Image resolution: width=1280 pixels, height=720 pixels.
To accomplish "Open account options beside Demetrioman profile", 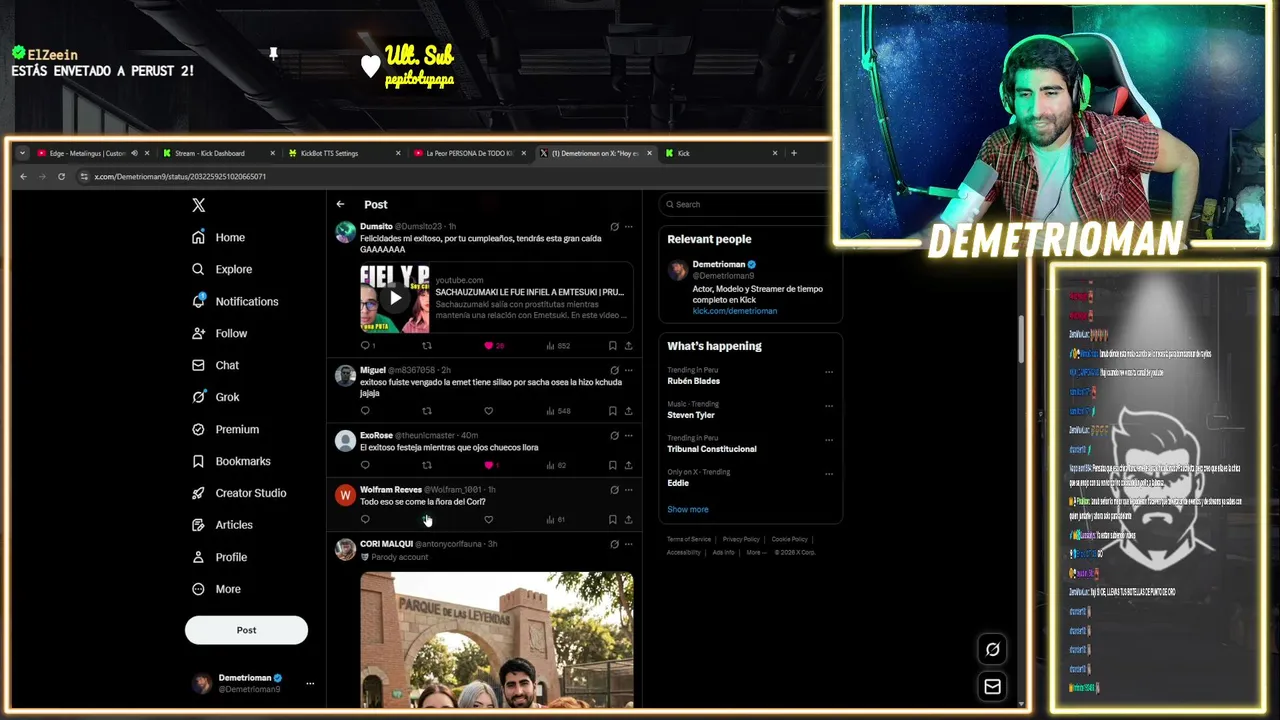I will 310,683.
